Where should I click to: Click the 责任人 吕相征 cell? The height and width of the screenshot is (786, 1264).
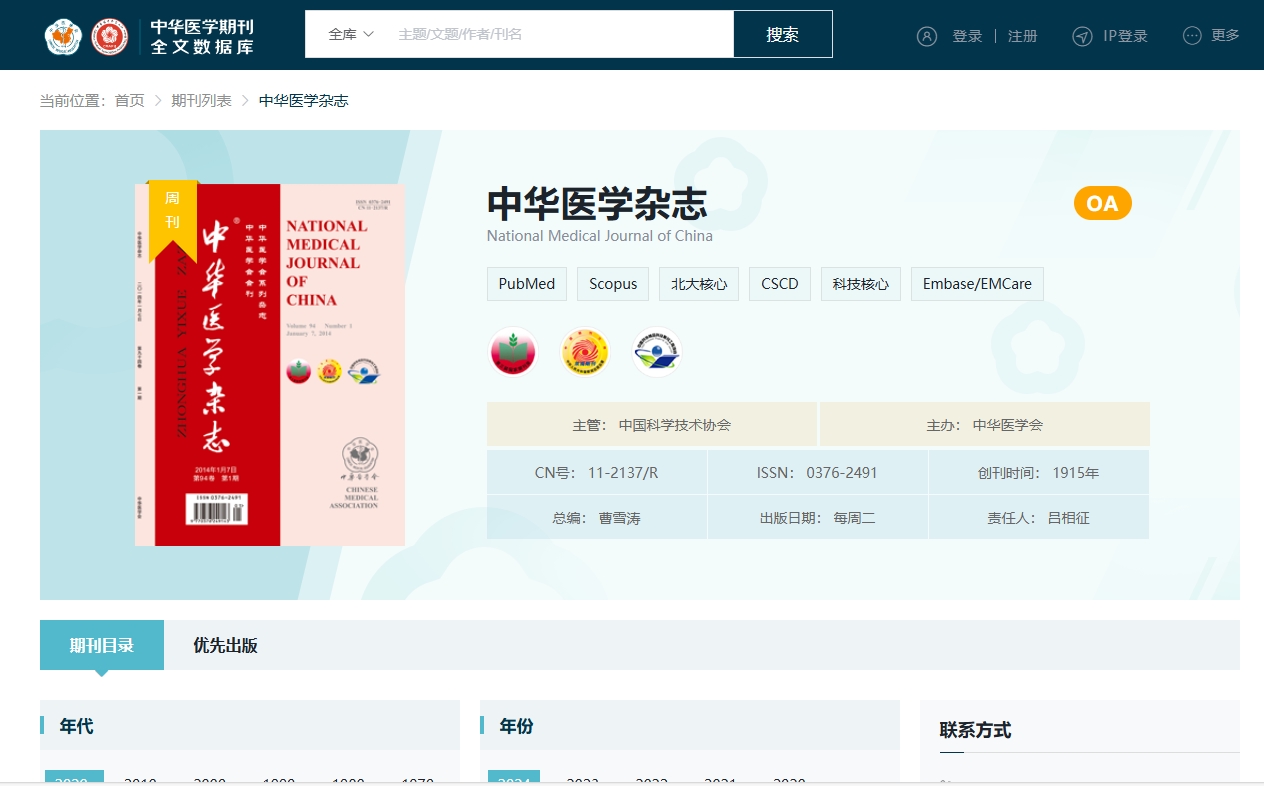(1038, 517)
